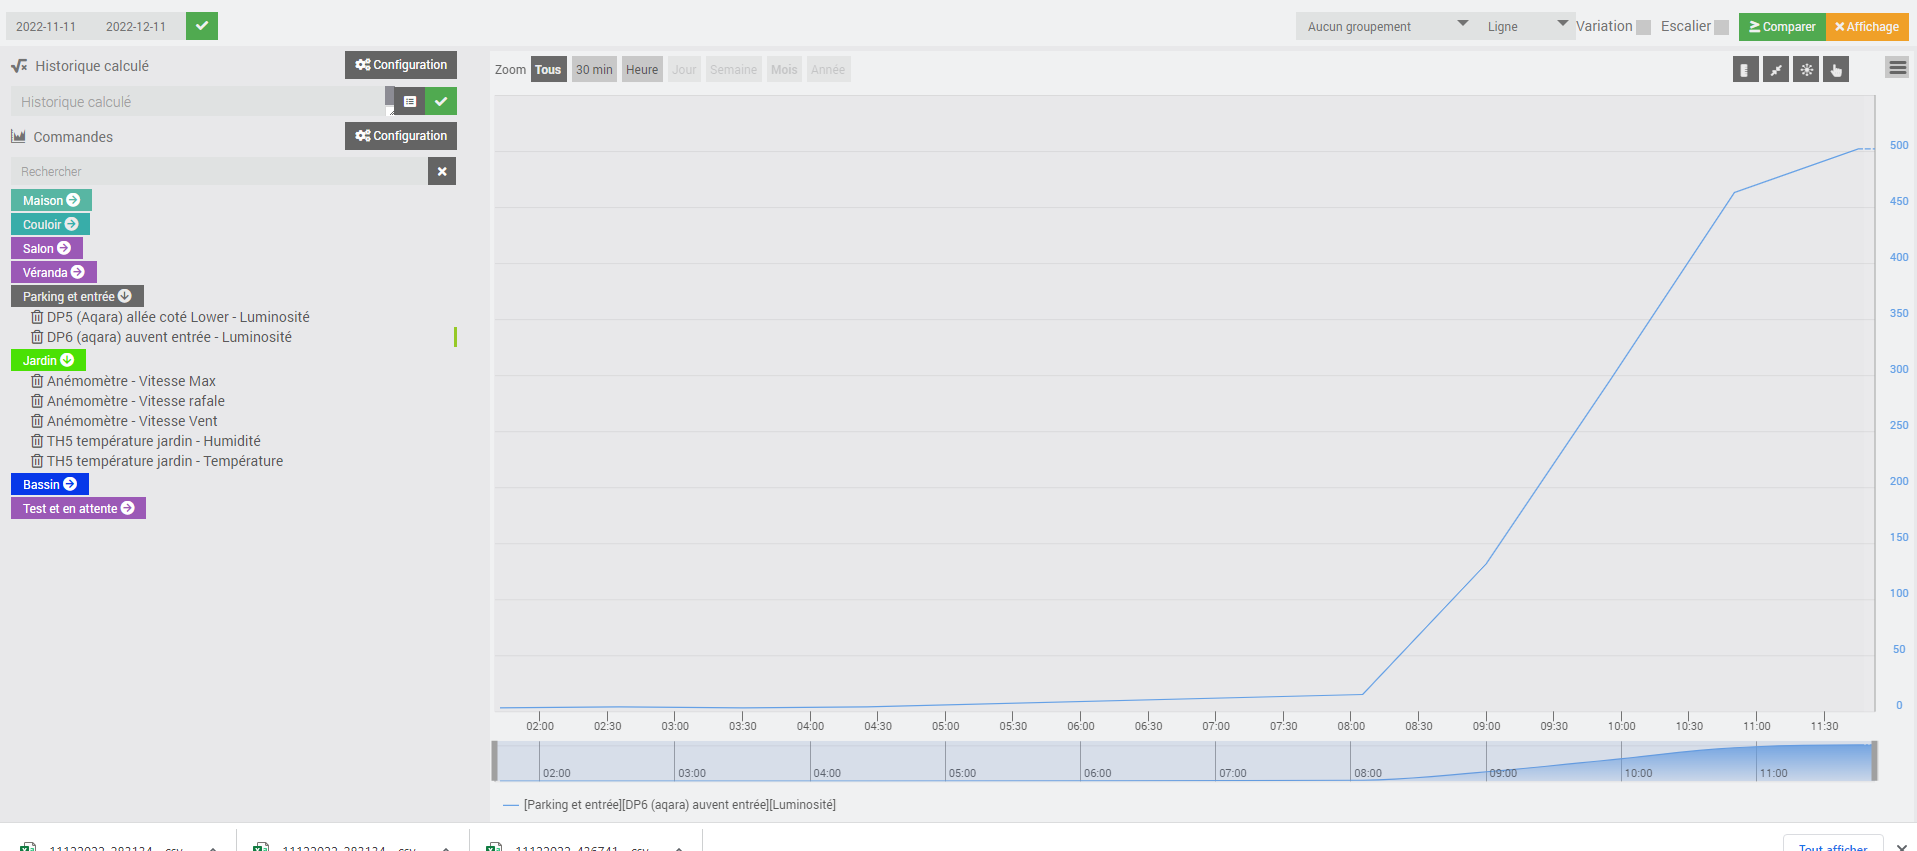Click the radial sun icon above the chart
The height and width of the screenshot is (851, 1917).
click(1806, 70)
